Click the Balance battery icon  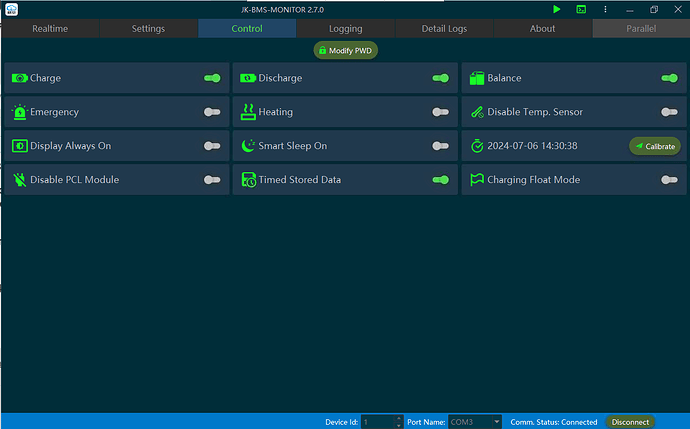point(477,78)
